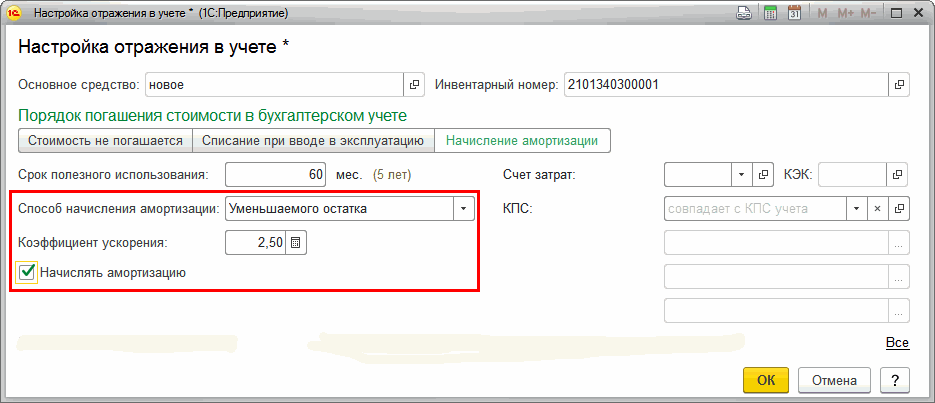
Task: Uncheck the Начислять амортизацию checkbox
Action: coord(29,272)
